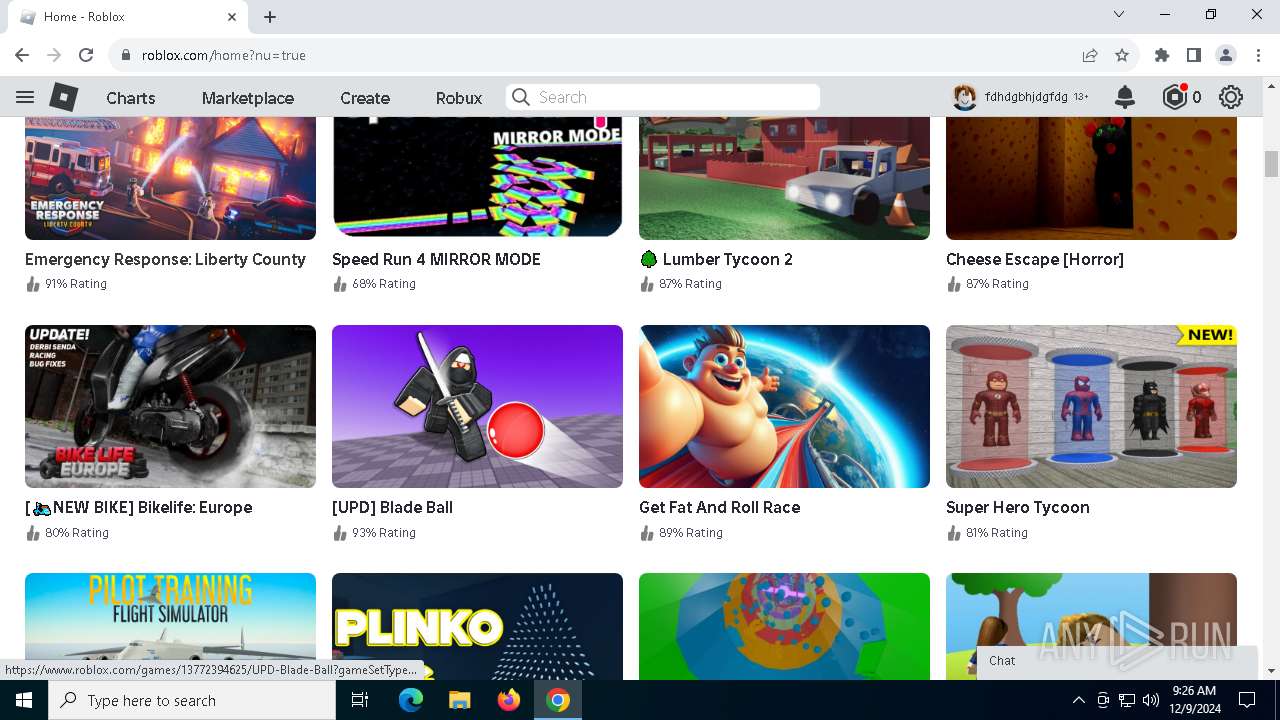Viewport: 1280px width, 720px height.
Task: Click the user avatar fdhdgbhjdgfdg
Action: (x=964, y=97)
